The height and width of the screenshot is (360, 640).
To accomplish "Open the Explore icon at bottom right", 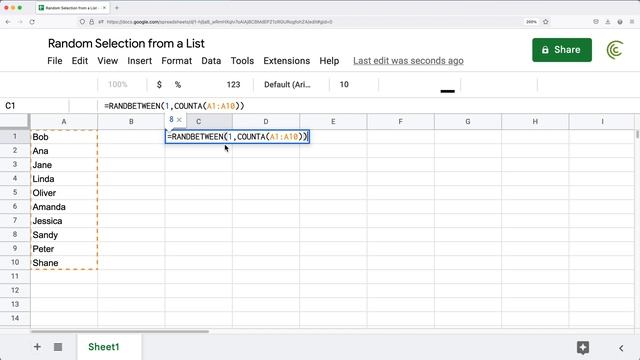I will 583,348.
